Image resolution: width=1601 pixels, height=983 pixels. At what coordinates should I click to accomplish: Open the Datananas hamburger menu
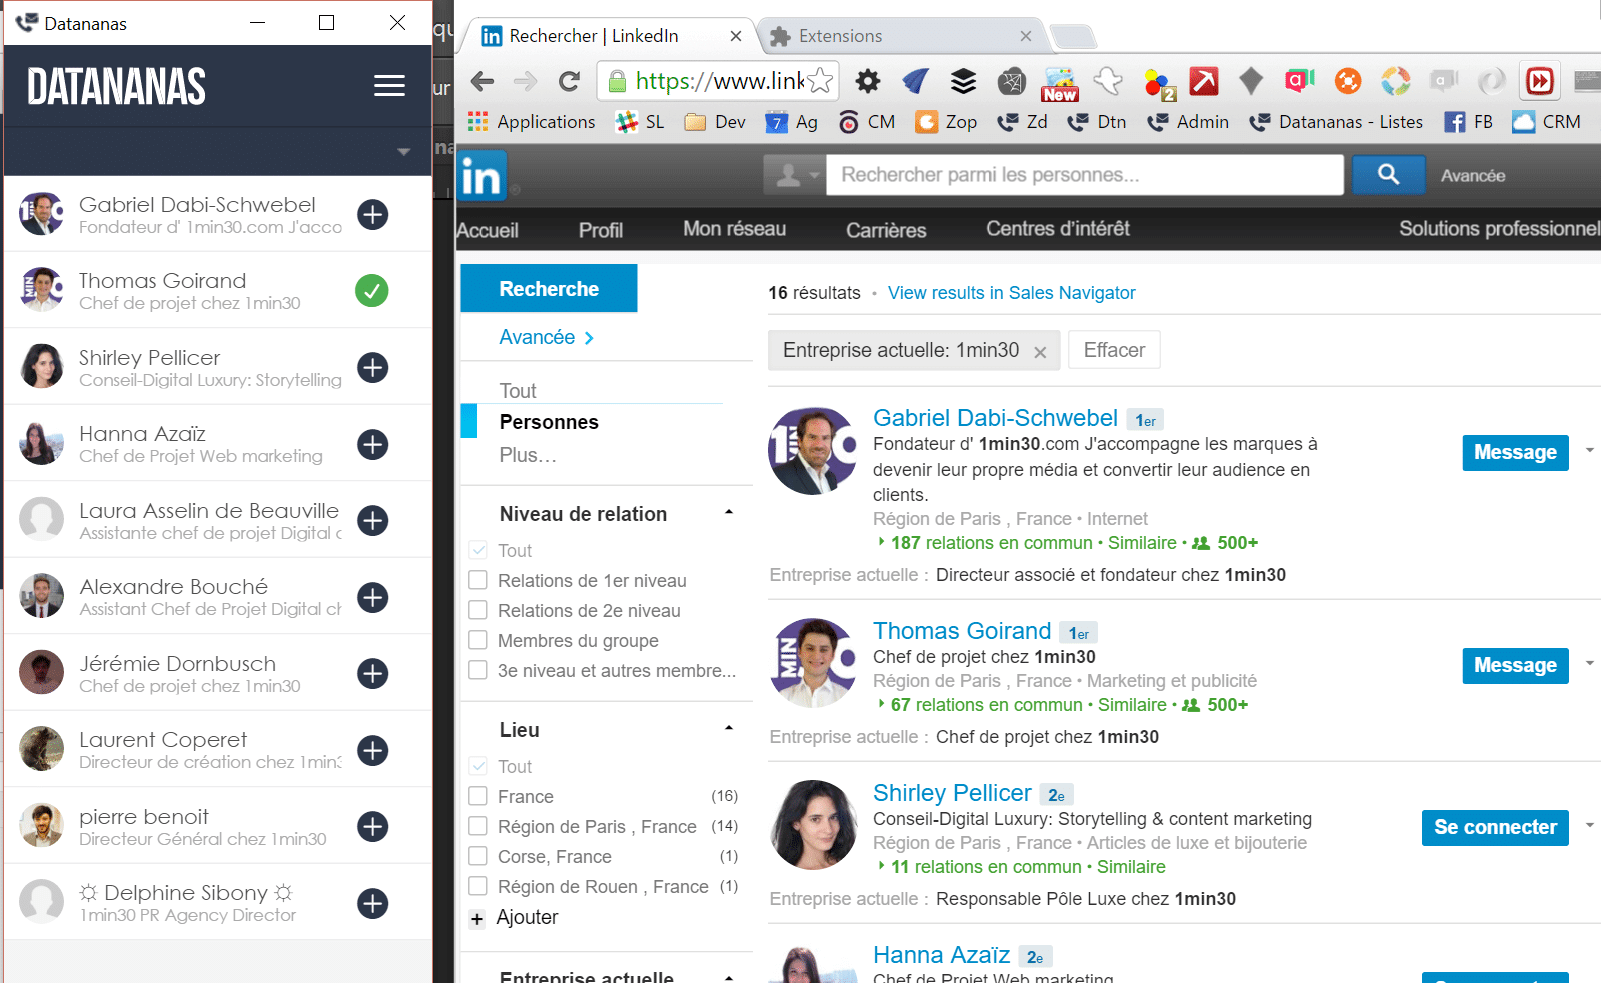pos(389,86)
